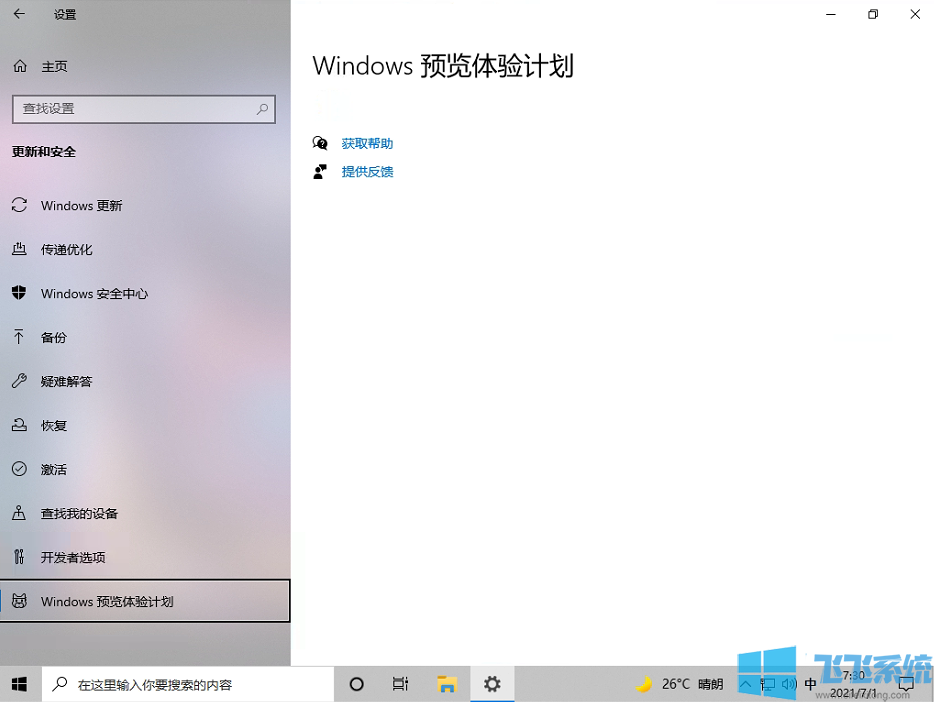The height and width of the screenshot is (702, 934).
Task: Launch File Explorer from taskbar
Action: pyautogui.click(x=447, y=684)
